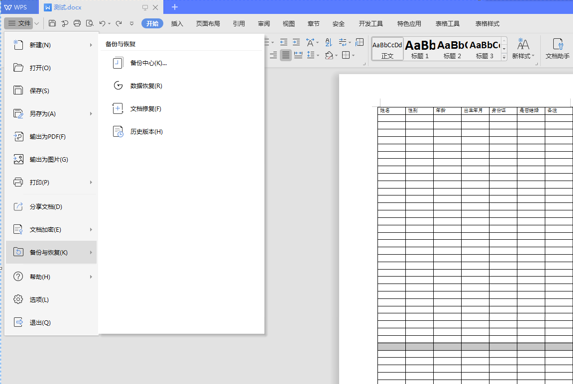Click the shading paint bucket icon
Screen dimensions: 573x384
pos(329,55)
